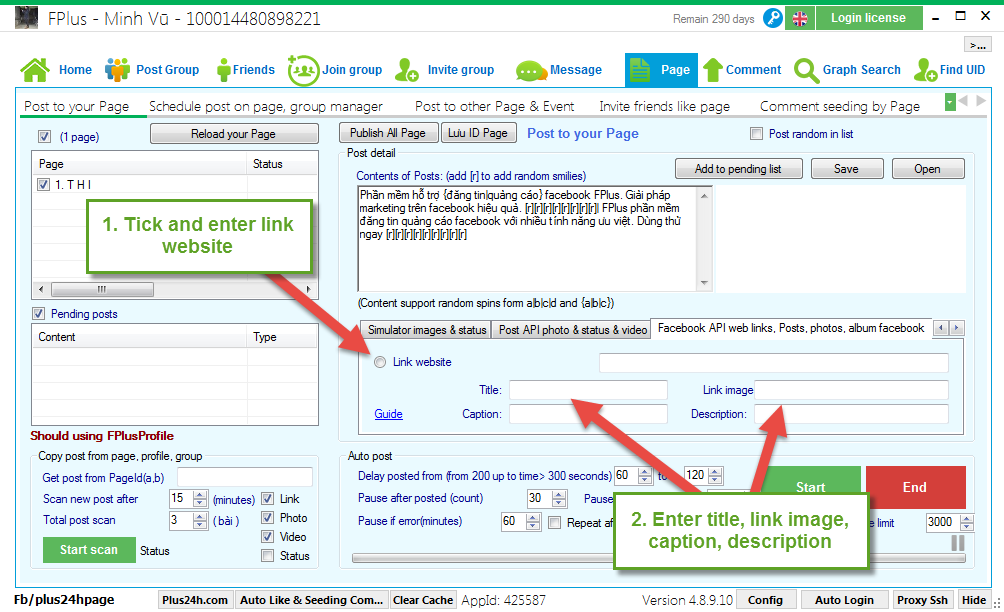
Task: Increase Scan new post after minutes value
Action: point(200,495)
